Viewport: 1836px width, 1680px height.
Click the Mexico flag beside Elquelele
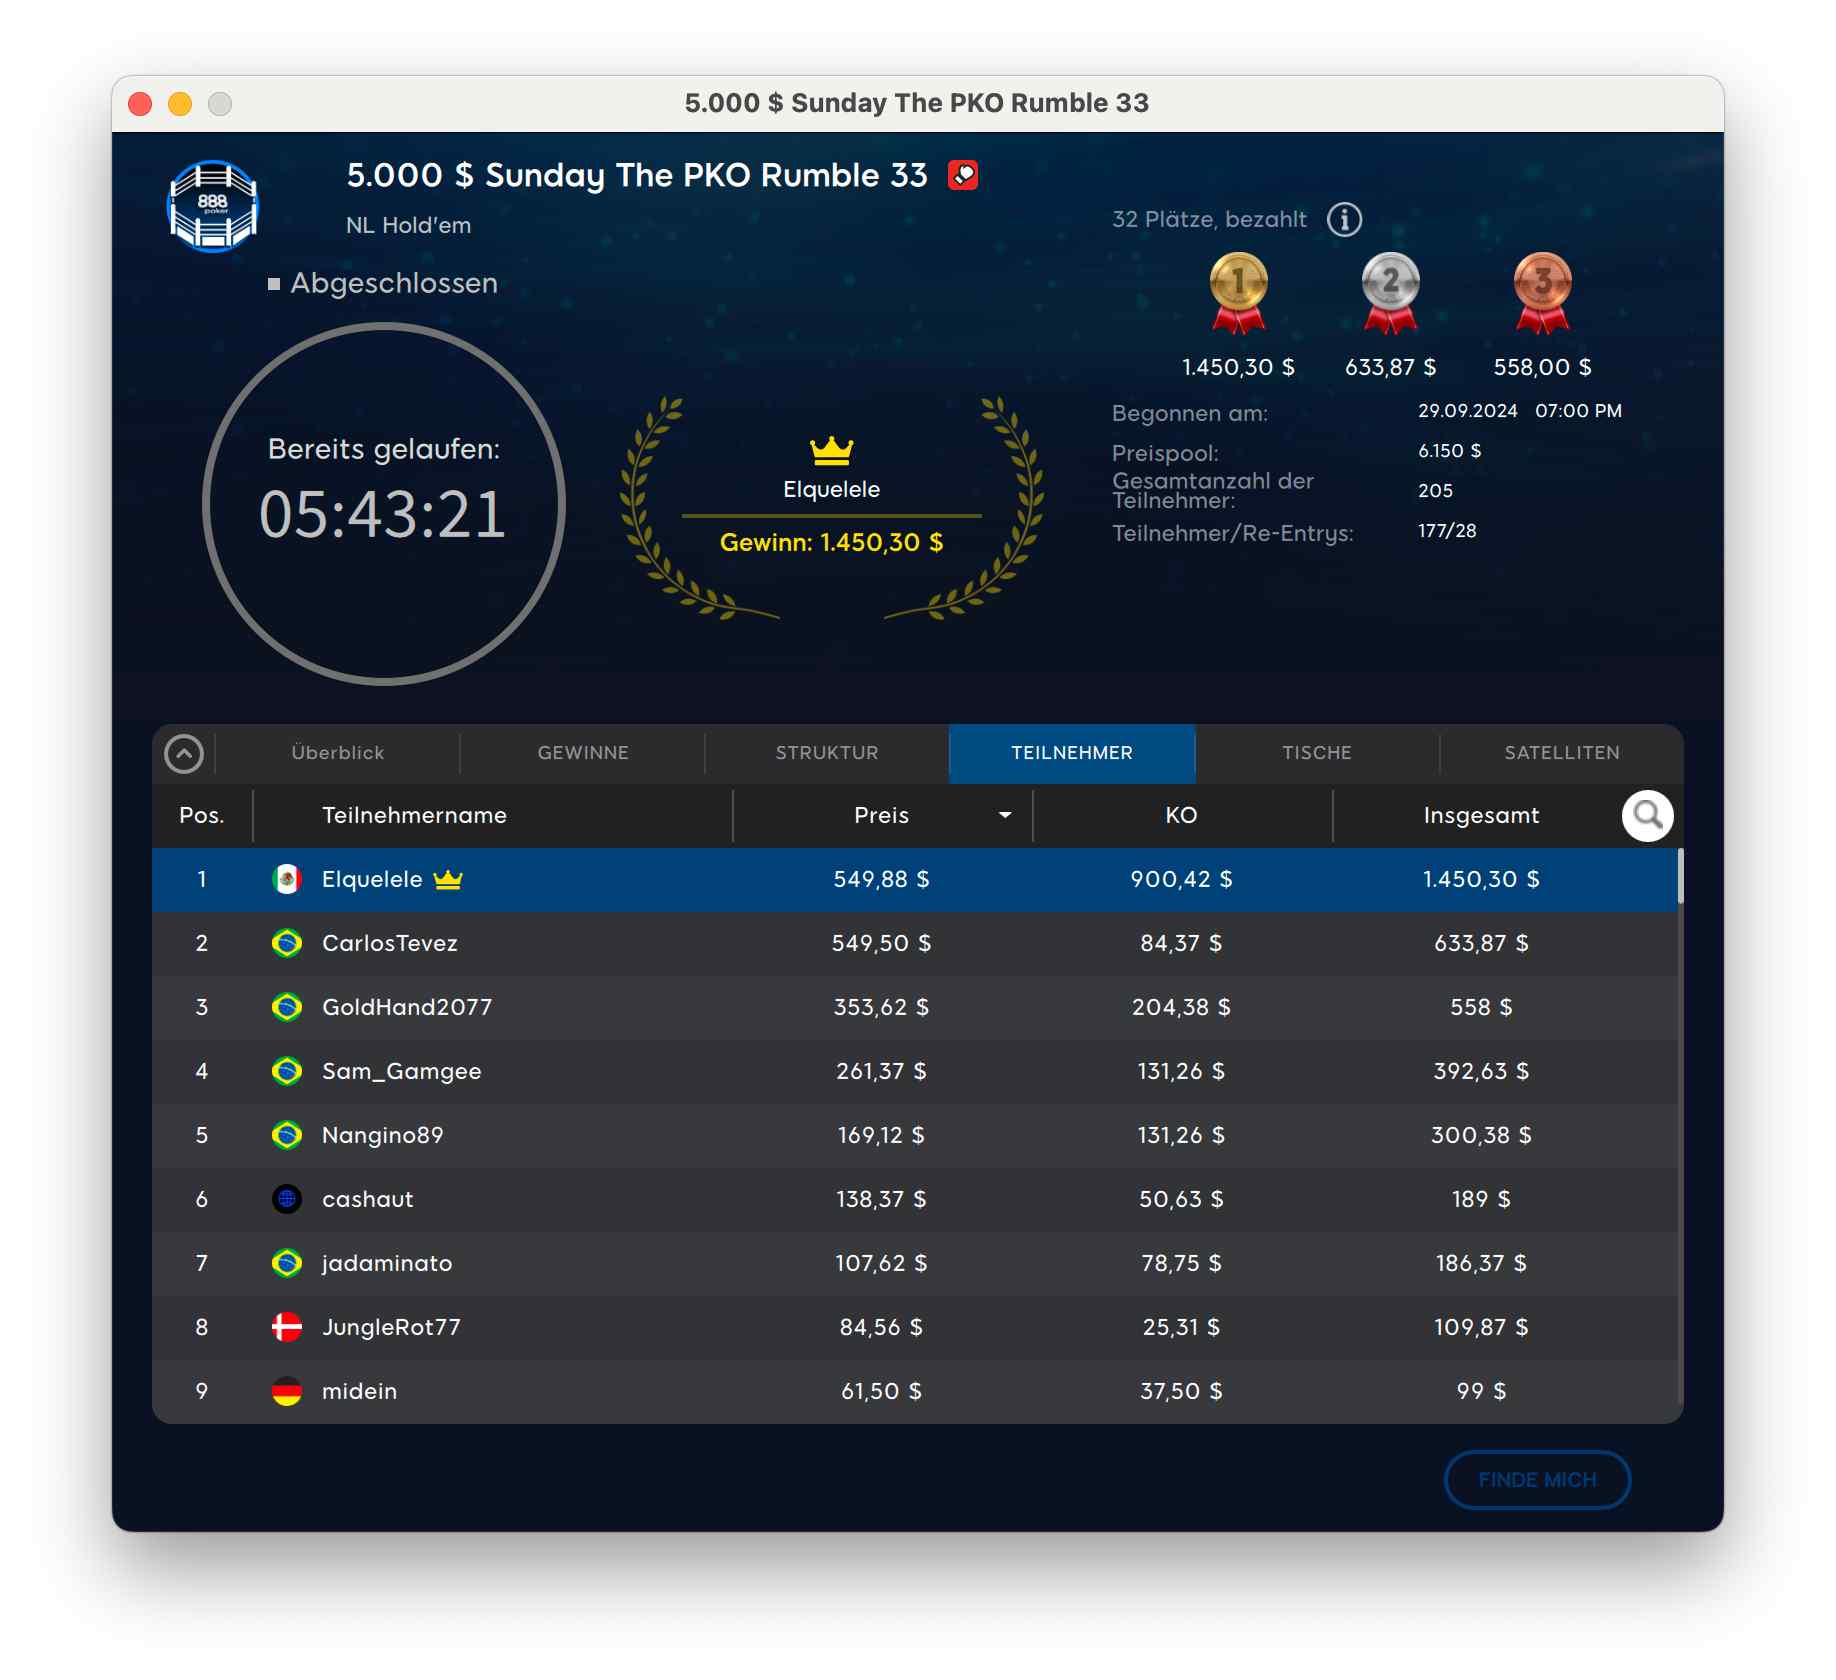pyautogui.click(x=287, y=879)
